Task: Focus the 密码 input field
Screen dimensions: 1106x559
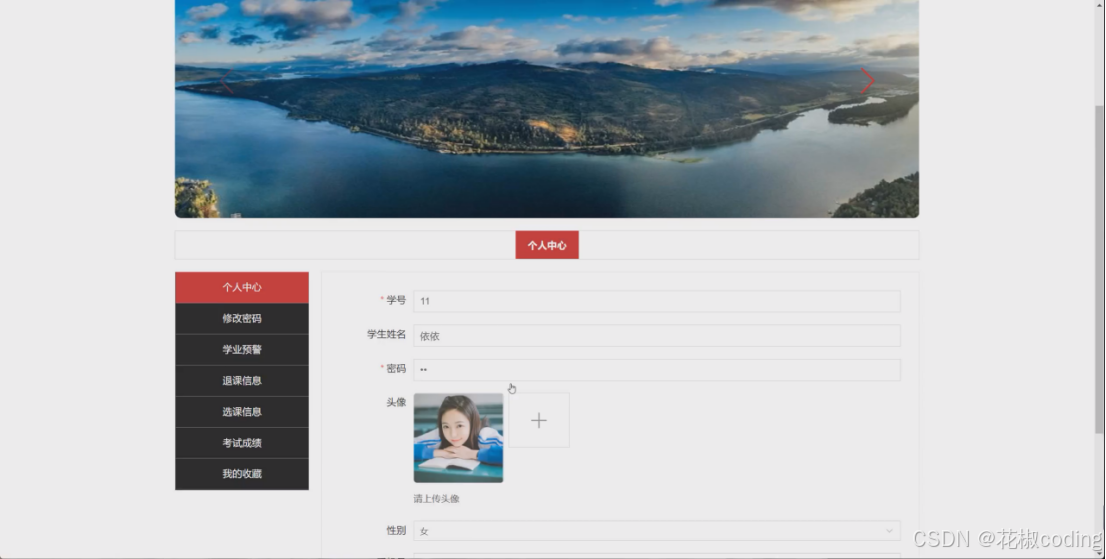Action: point(657,369)
